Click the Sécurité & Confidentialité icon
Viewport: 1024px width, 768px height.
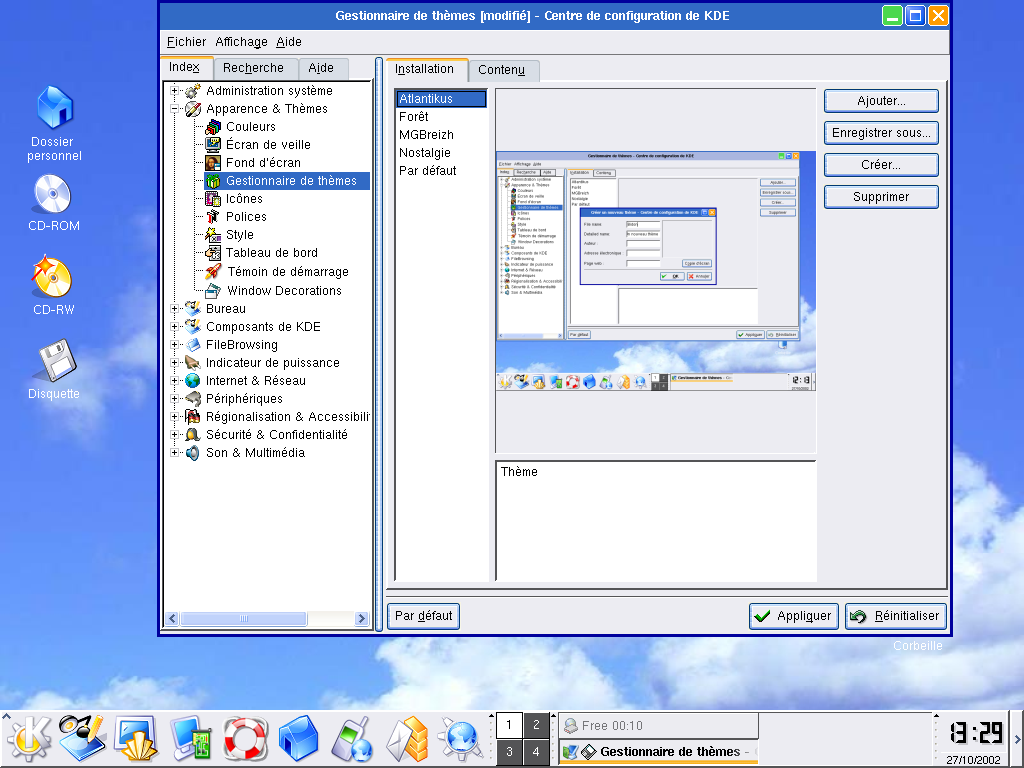pos(193,435)
